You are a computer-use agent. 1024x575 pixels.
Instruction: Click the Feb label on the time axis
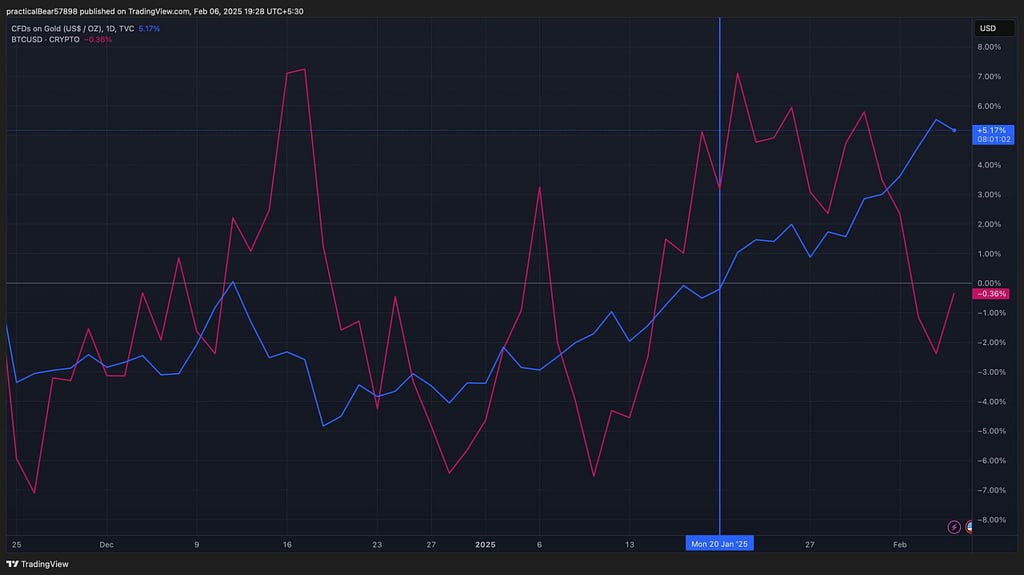(900, 545)
